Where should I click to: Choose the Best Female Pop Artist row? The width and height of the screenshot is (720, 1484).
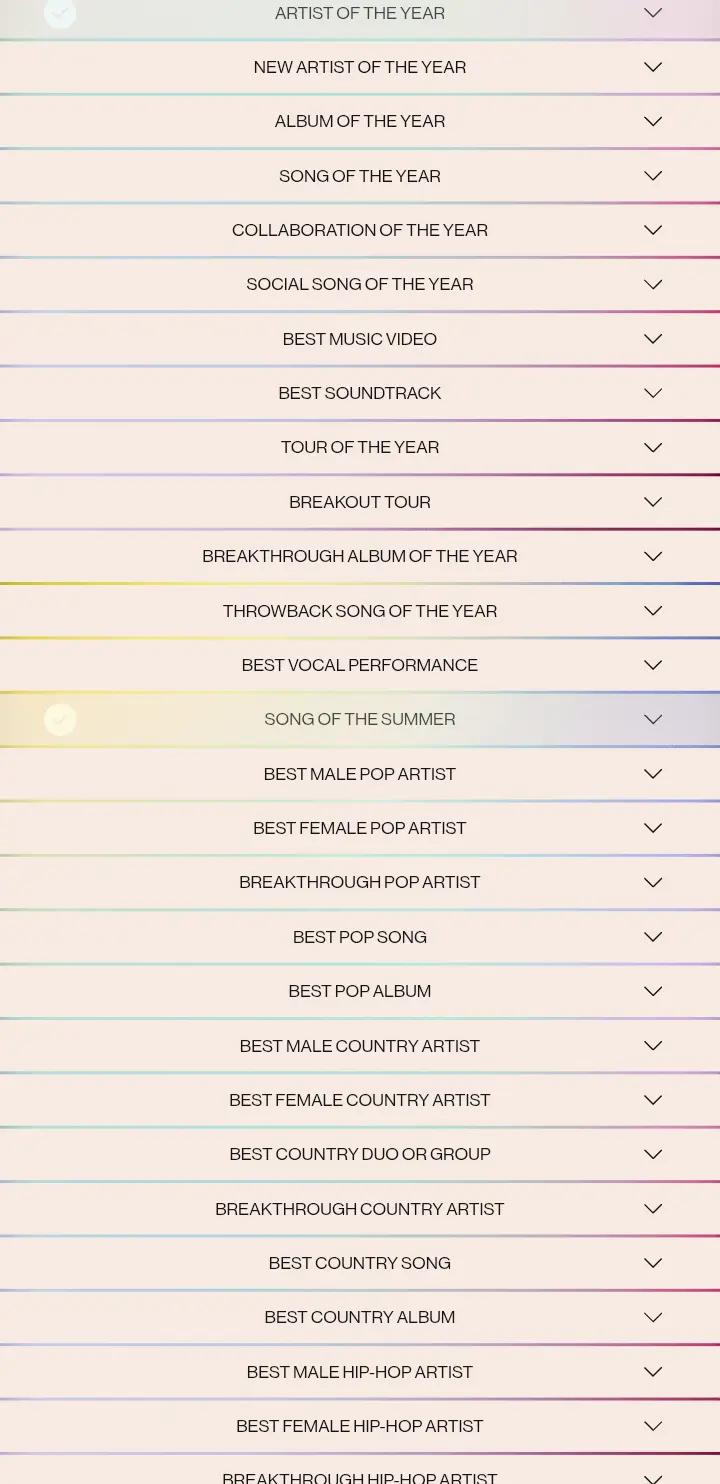360,828
